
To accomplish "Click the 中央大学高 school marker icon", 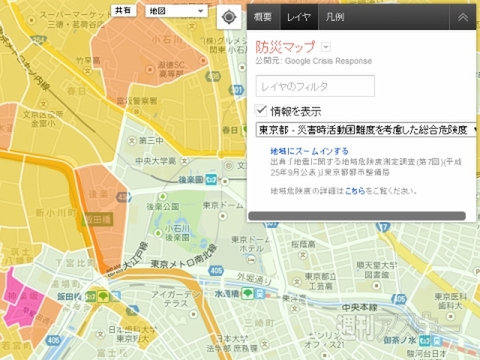I will coord(184,161).
